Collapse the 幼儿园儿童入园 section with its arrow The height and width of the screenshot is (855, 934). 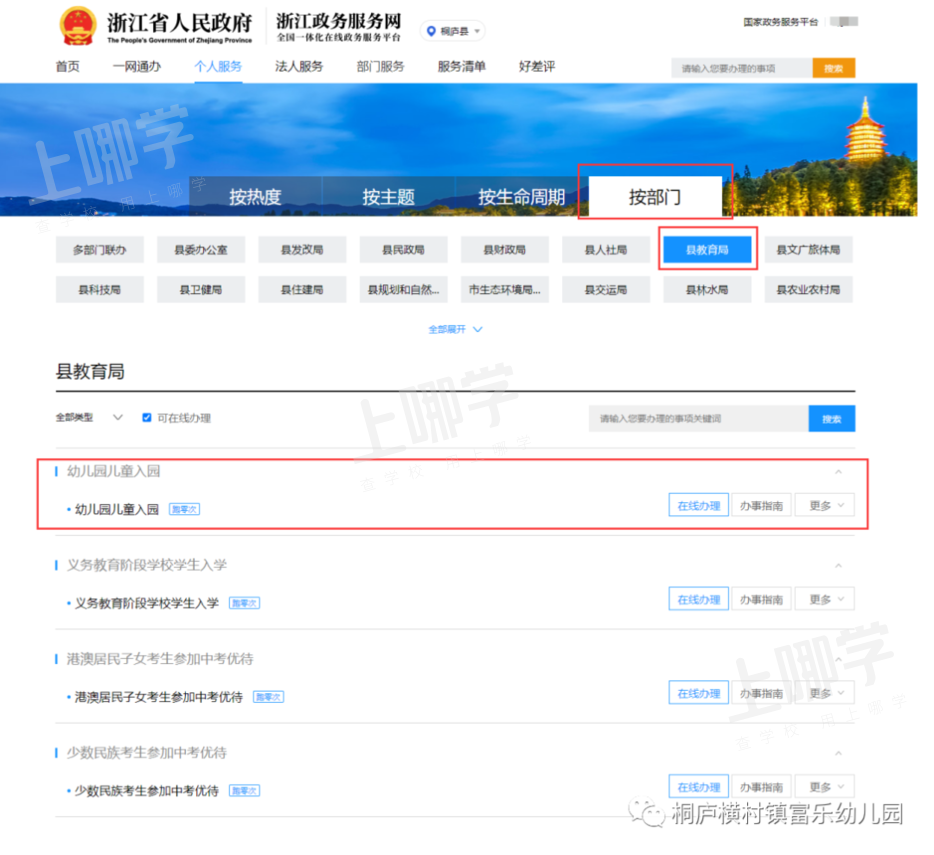(838, 472)
